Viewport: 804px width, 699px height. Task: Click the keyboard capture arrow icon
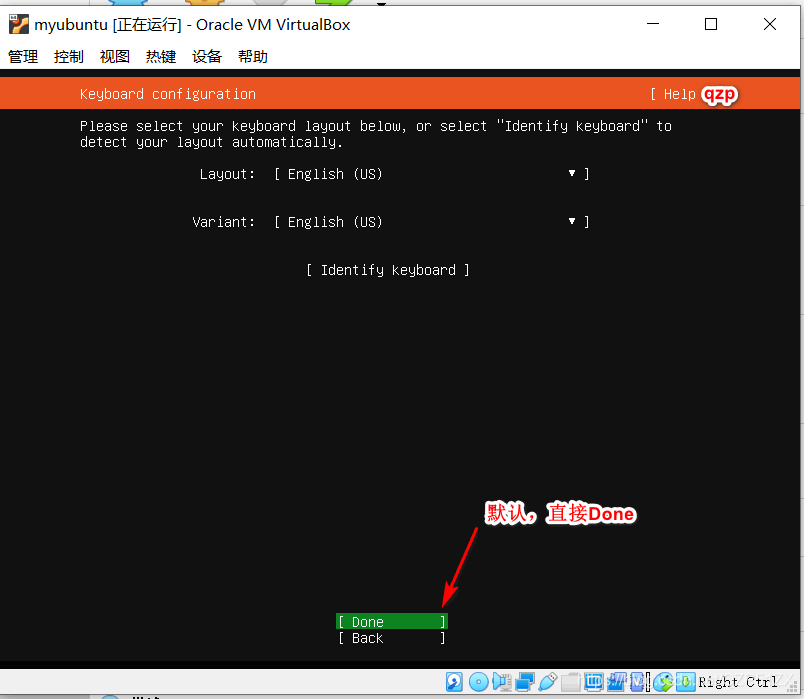coord(686,682)
